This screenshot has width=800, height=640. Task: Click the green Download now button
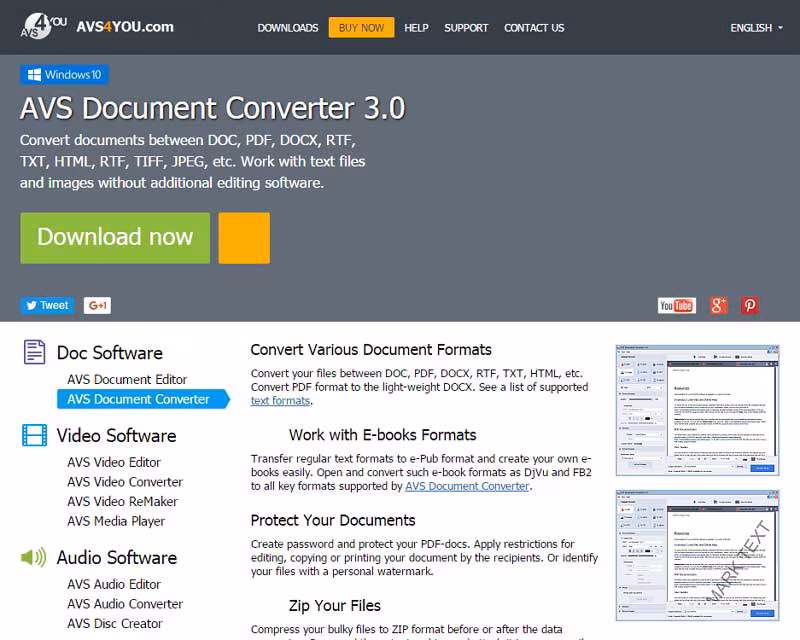coord(115,238)
